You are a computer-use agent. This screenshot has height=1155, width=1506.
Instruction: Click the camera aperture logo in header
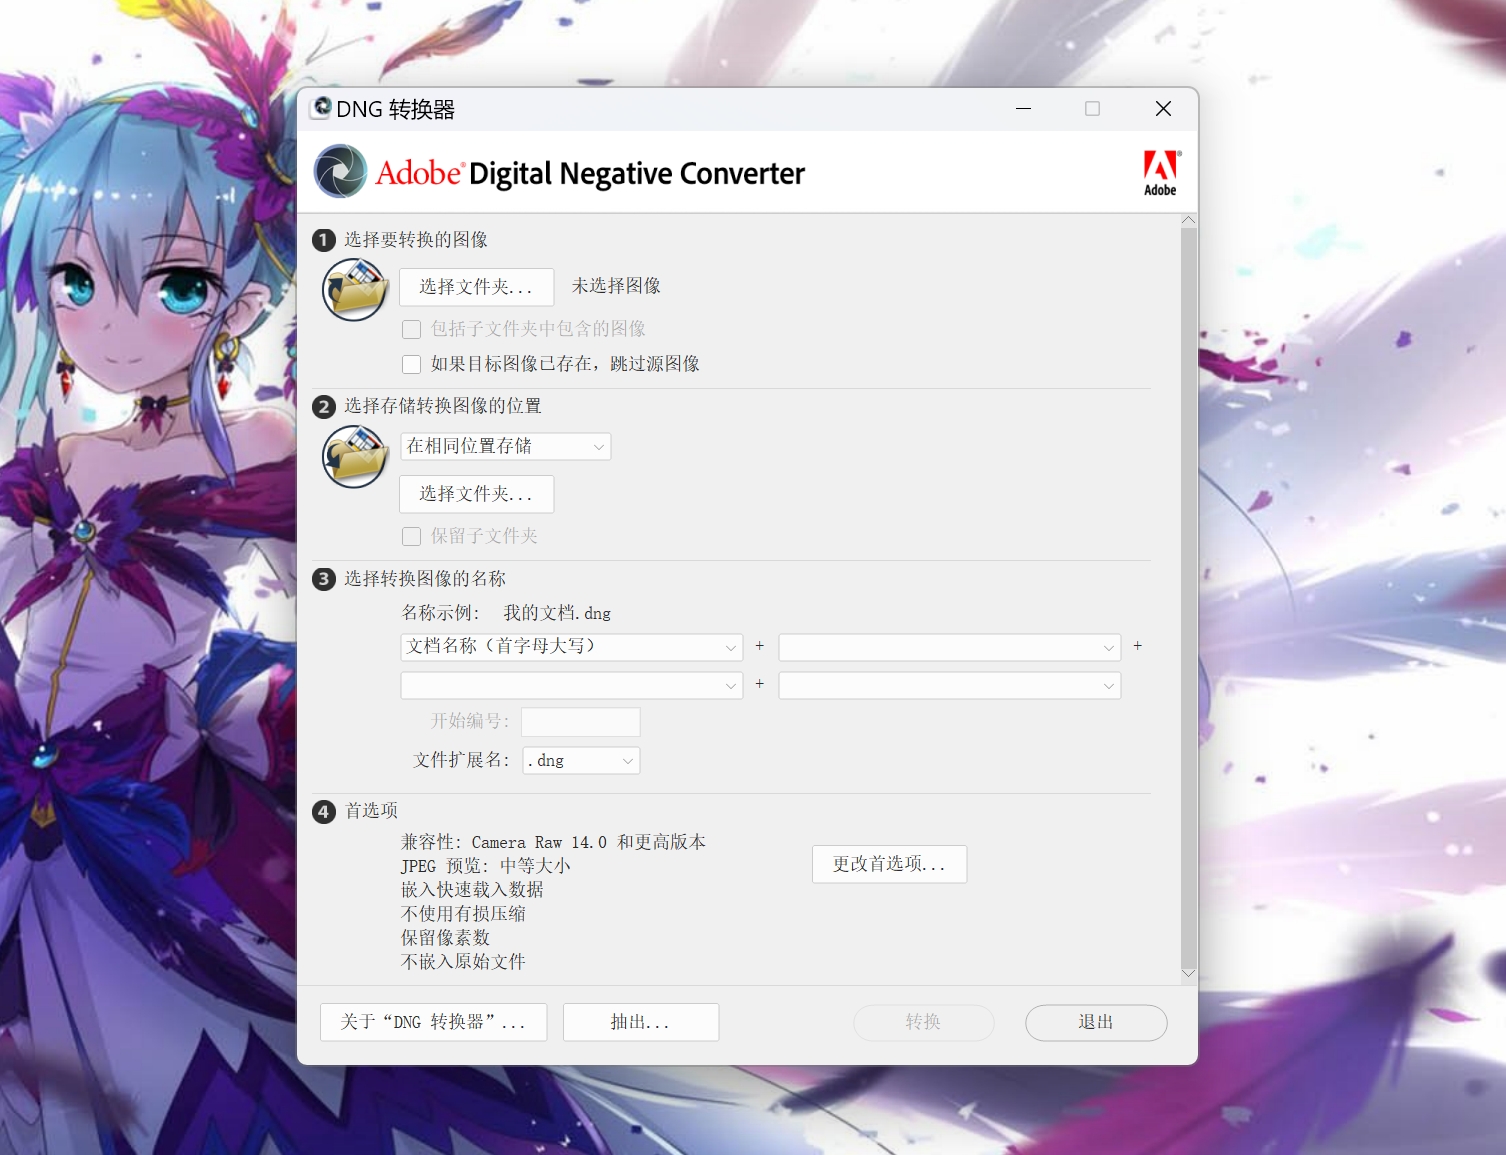coord(341,171)
